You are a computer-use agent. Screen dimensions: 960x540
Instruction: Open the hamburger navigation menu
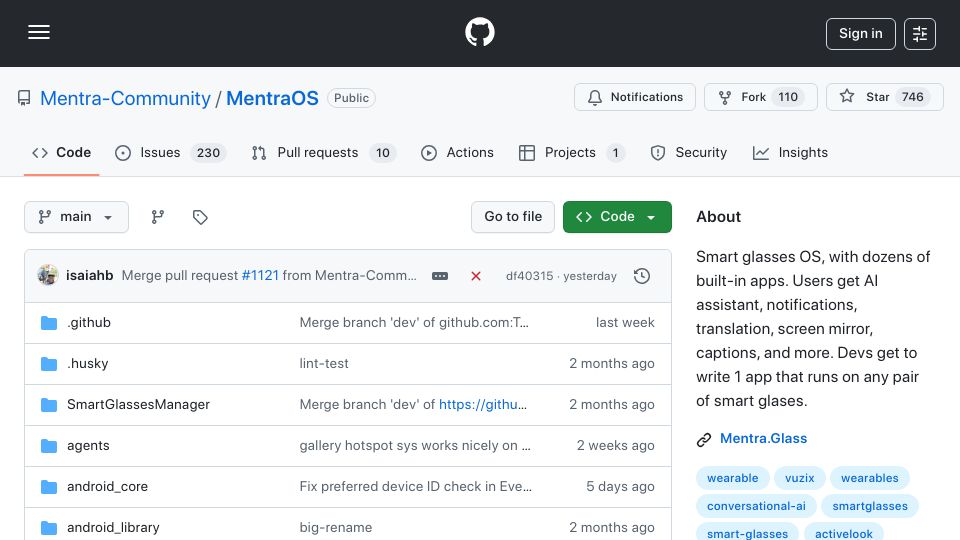[x=39, y=32]
